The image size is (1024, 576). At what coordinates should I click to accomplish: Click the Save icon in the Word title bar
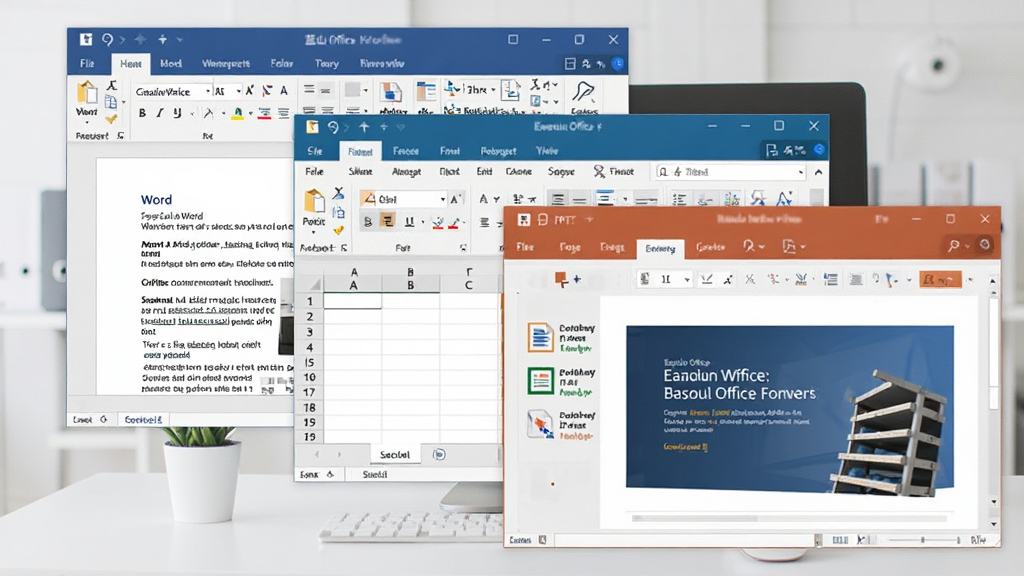[x=86, y=39]
